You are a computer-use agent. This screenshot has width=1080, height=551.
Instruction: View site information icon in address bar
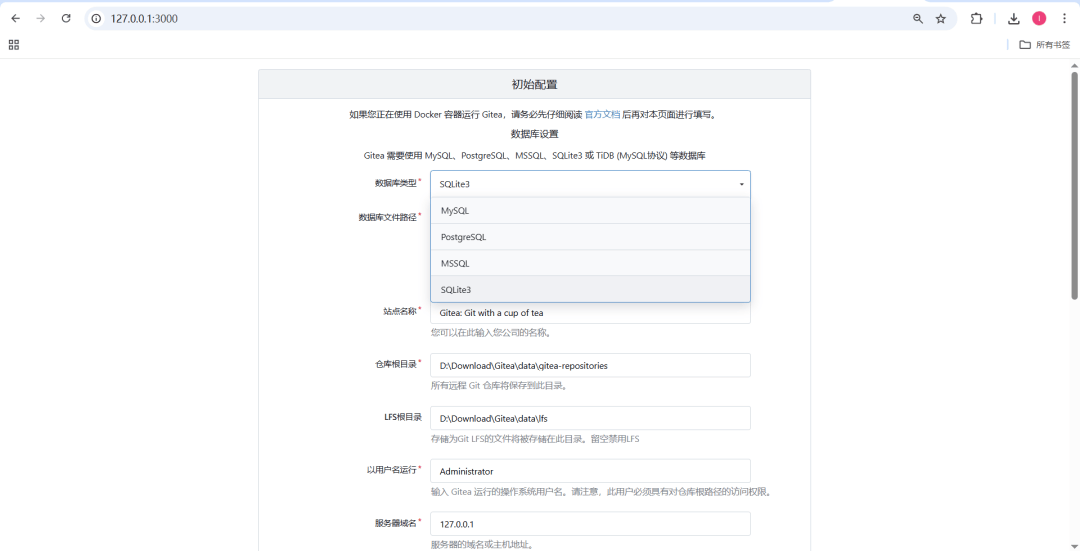[x=96, y=19]
